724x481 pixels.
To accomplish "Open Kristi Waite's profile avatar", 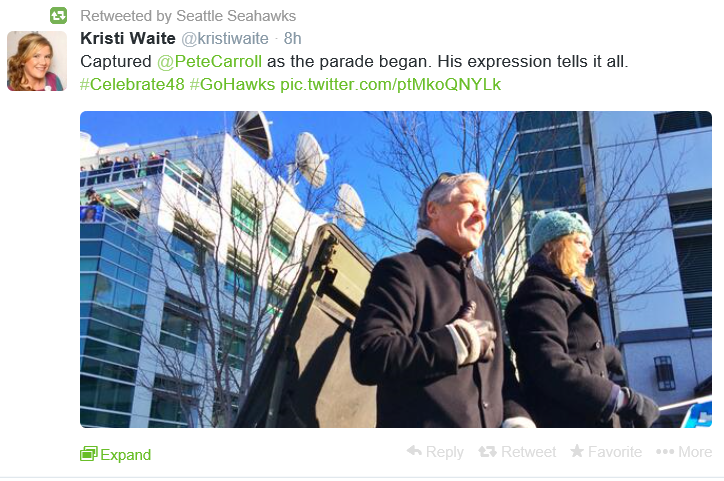I will pyautogui.click(x=37, y=61).
